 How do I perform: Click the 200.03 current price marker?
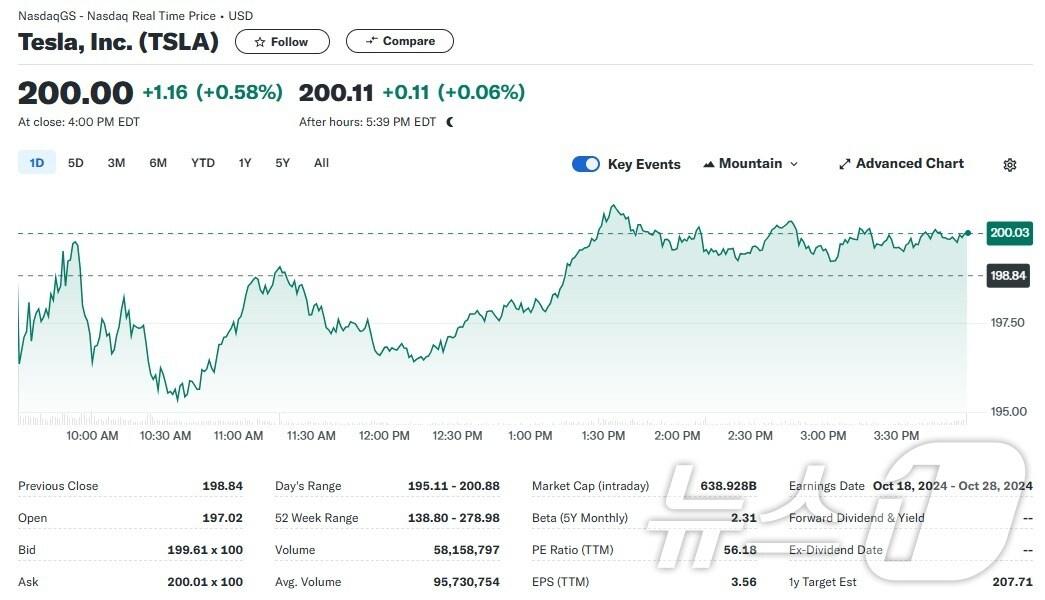(1009, 233)
